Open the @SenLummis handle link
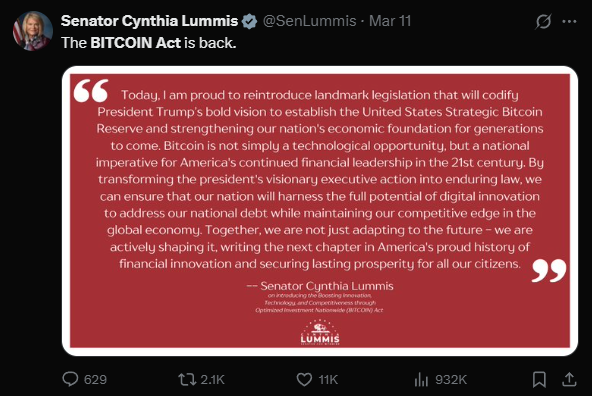The height and width of the screenshot is (396, 592). coord(309,21)
